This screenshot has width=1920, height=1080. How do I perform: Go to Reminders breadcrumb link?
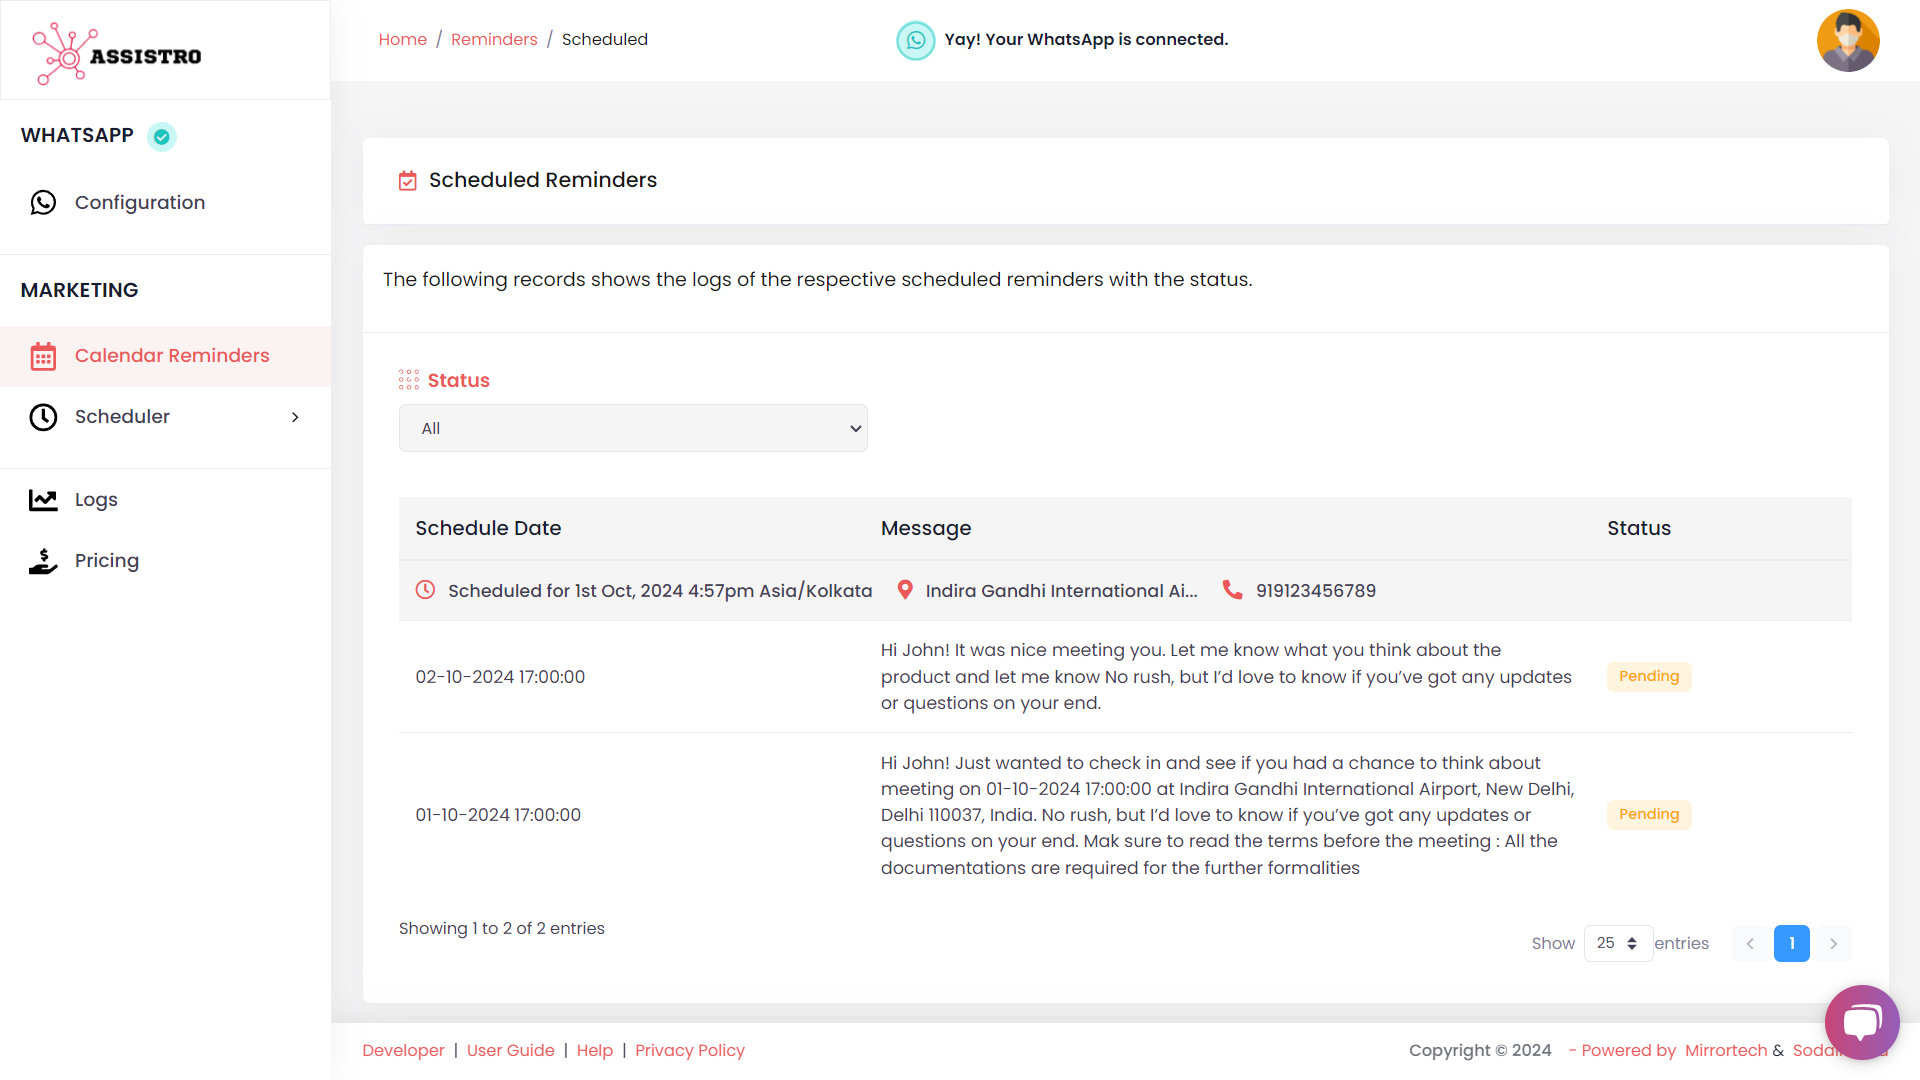(494, 40)
